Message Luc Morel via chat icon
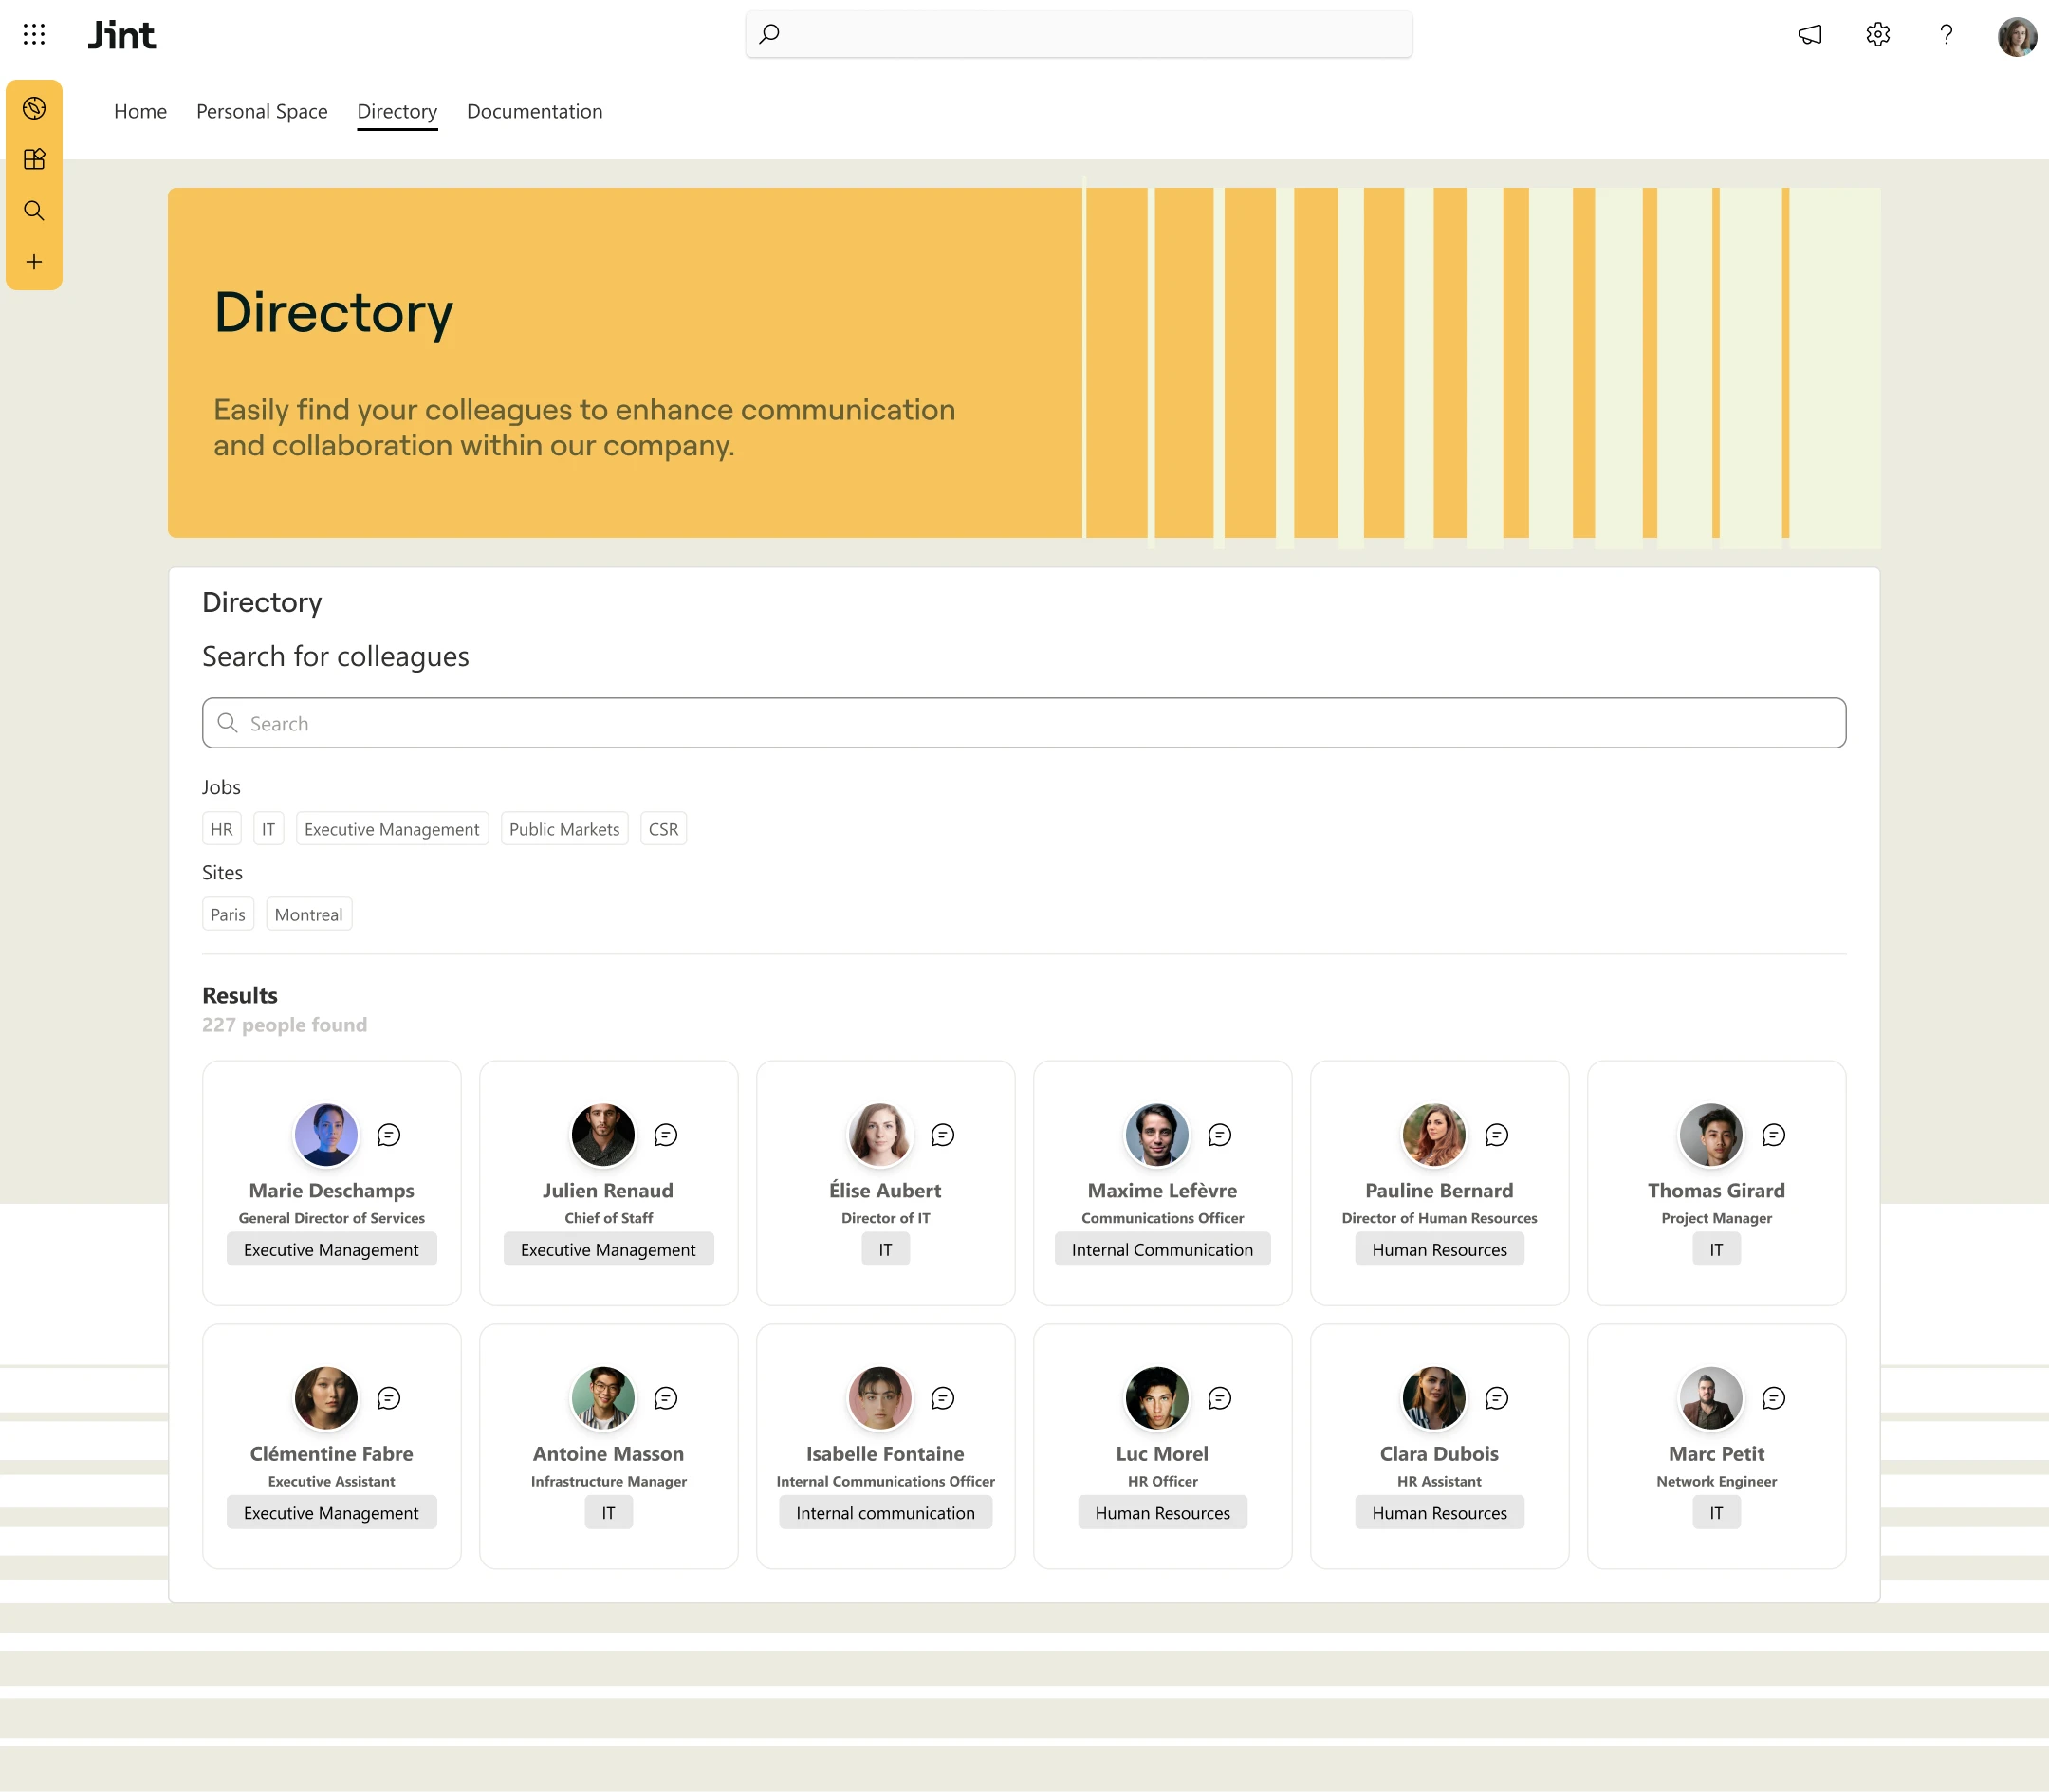 coord(1219,1398)
